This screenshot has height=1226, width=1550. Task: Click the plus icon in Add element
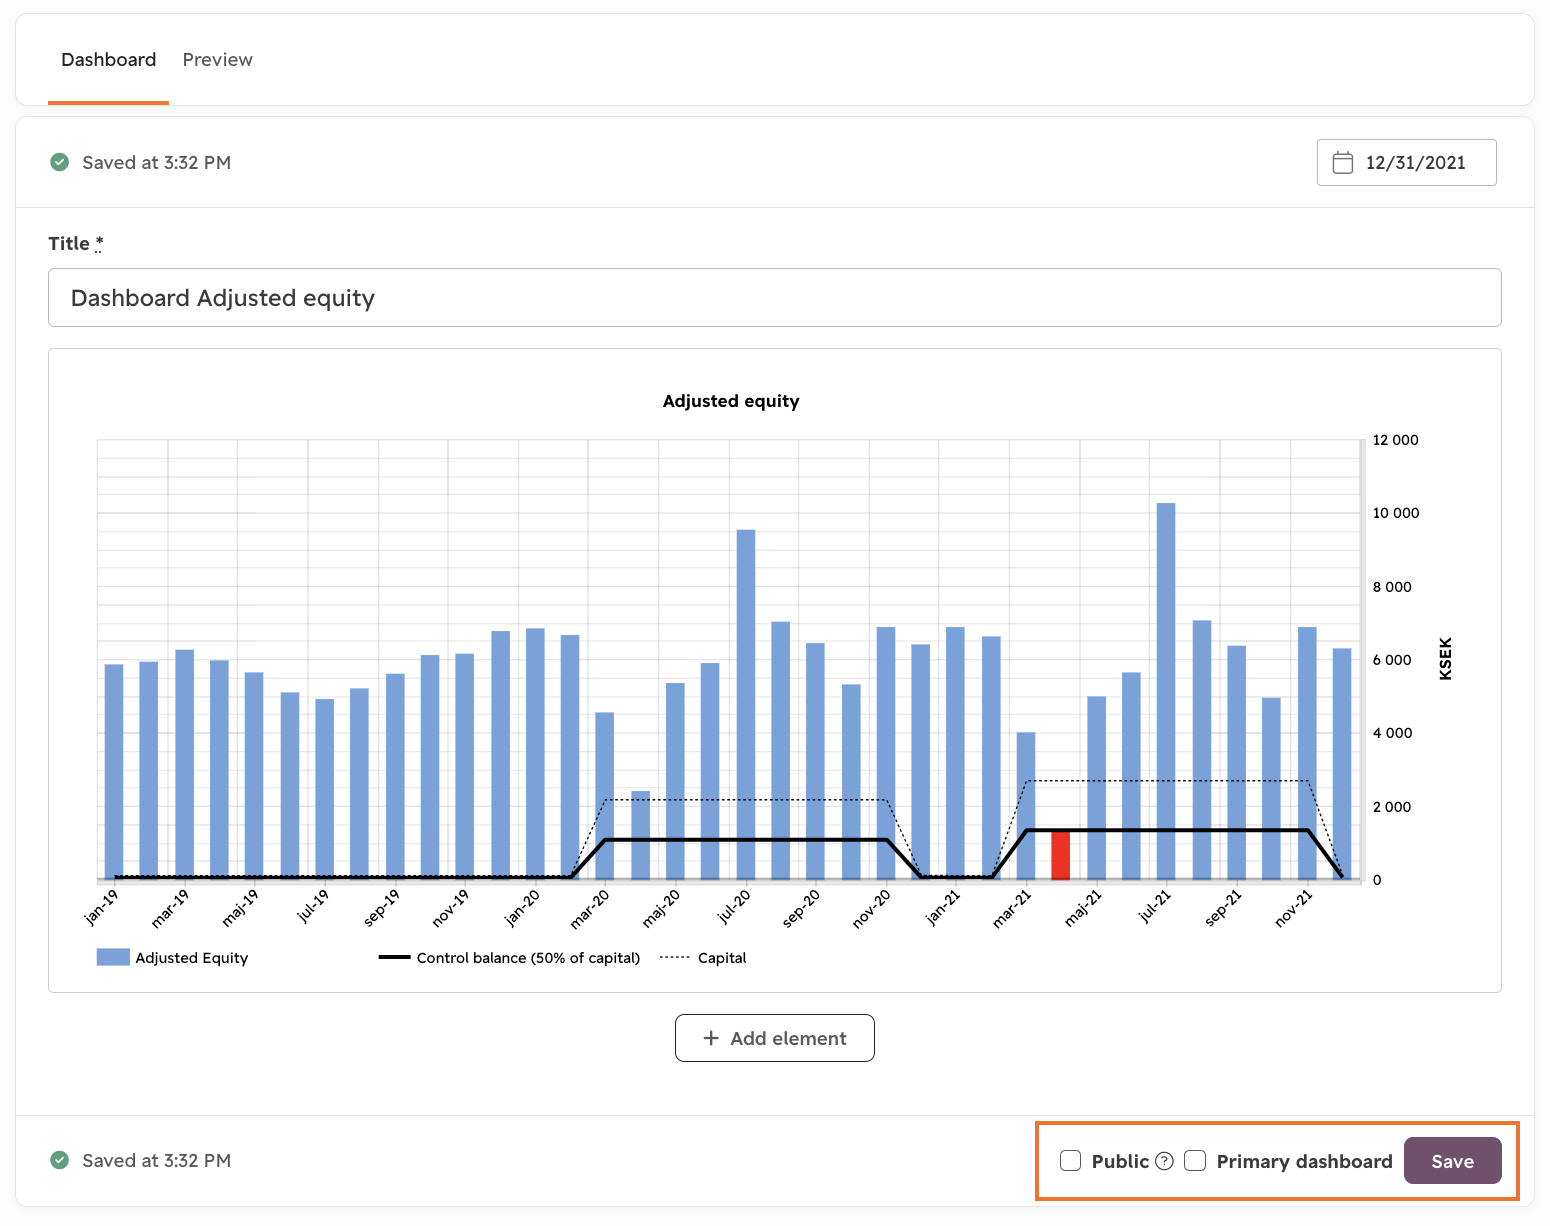711,1038
